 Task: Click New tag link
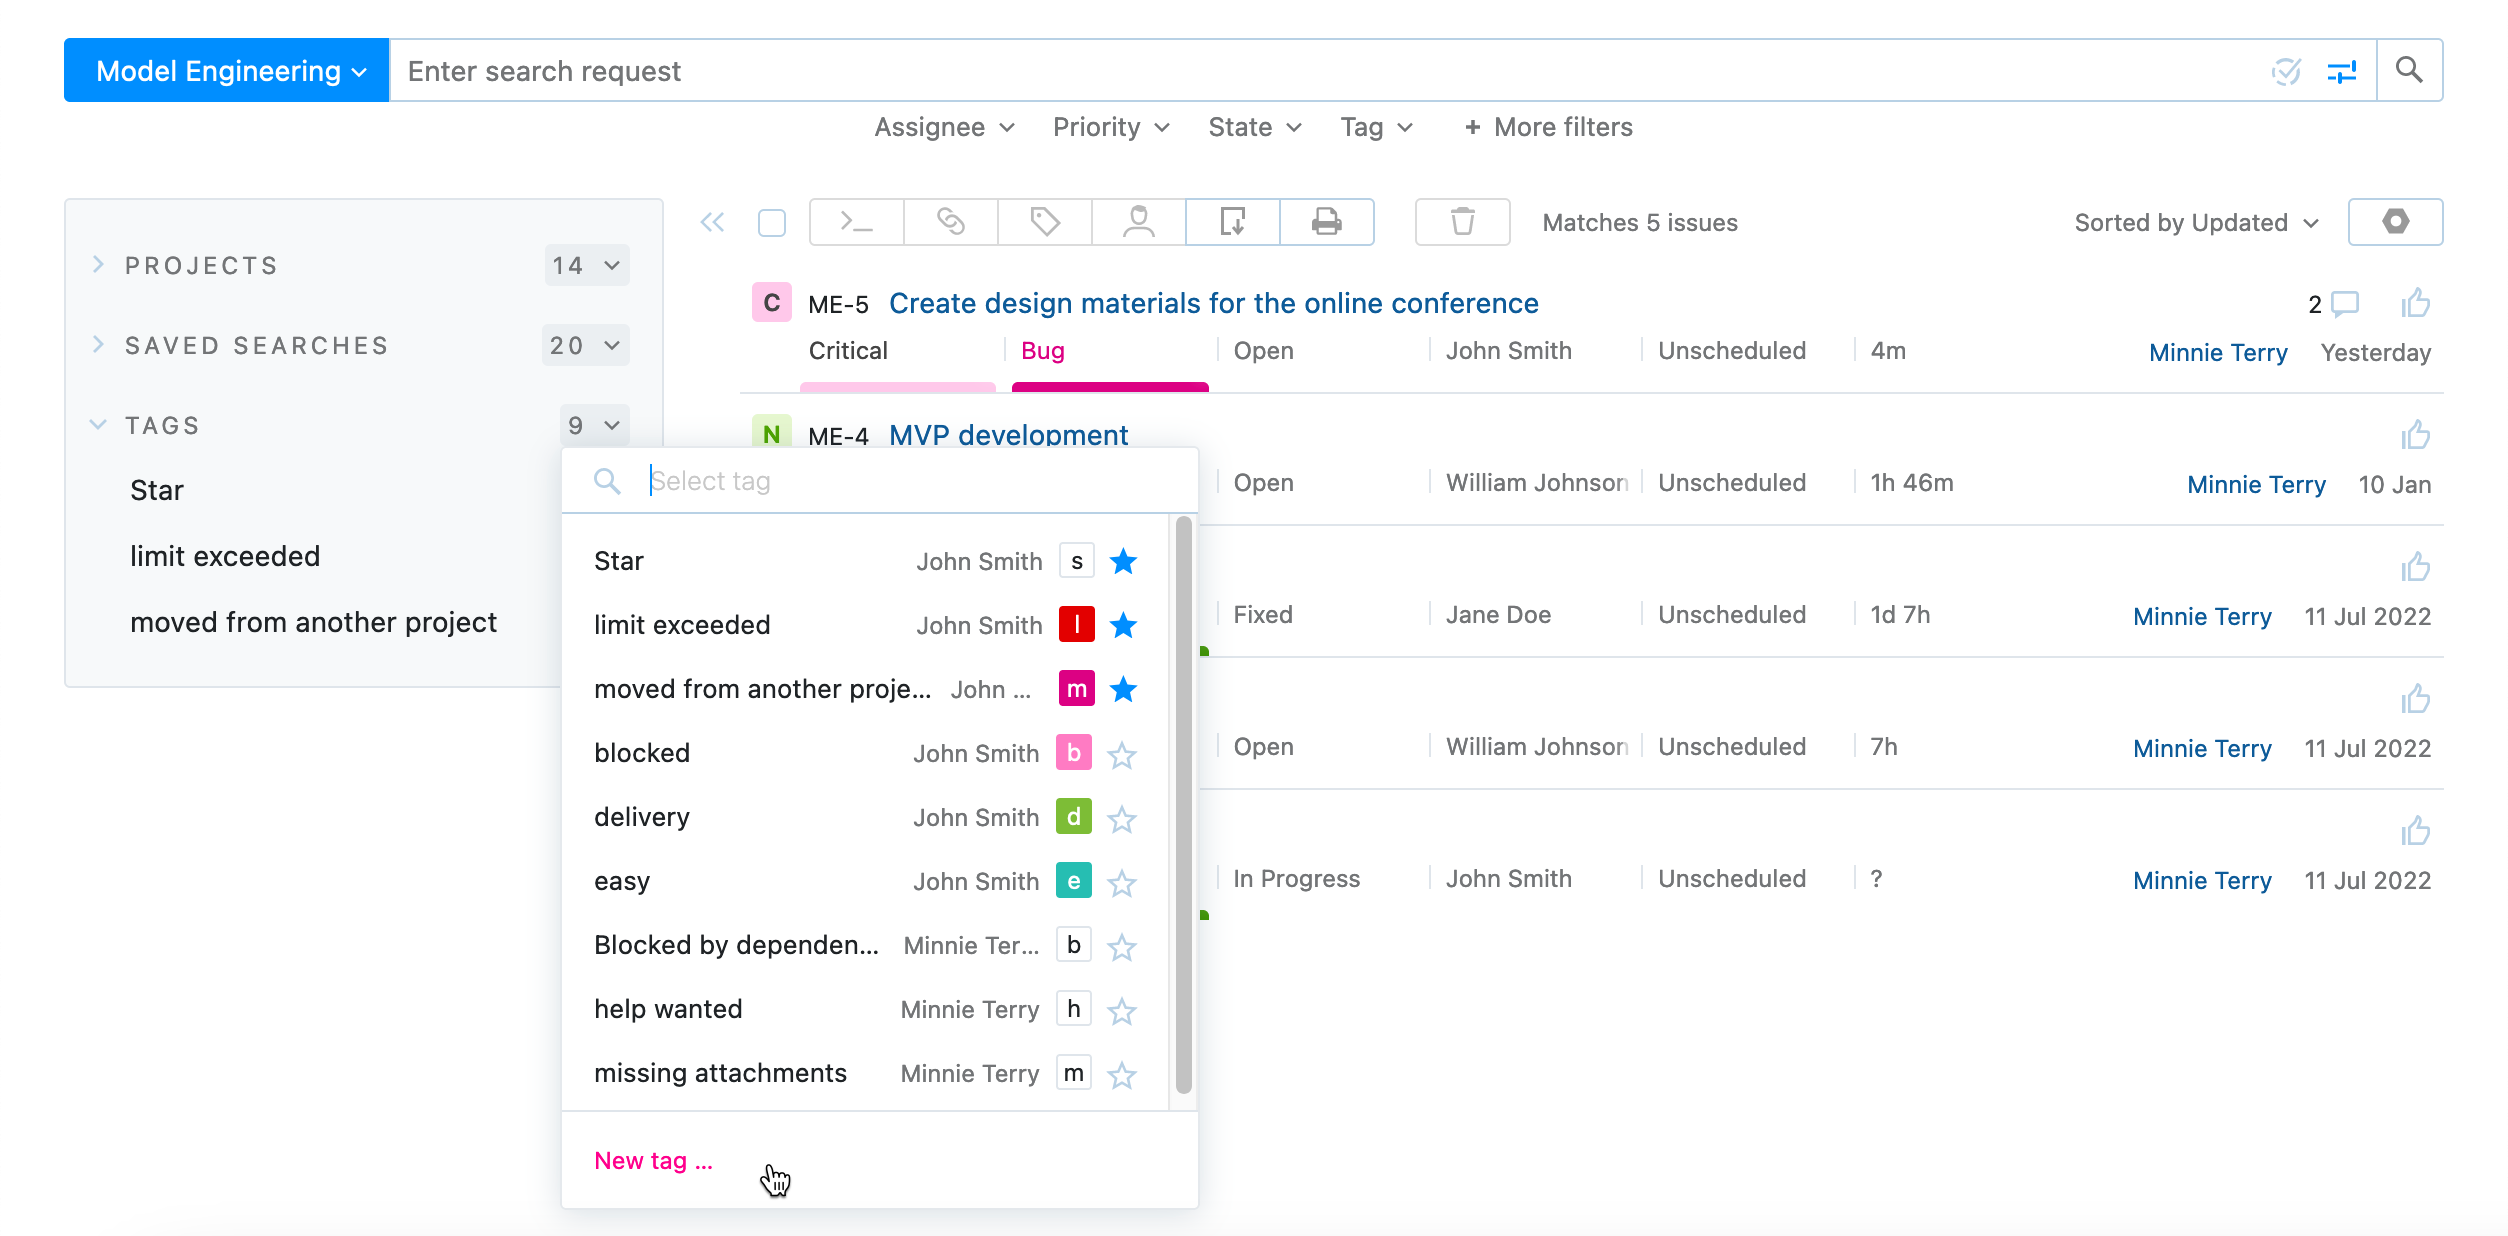tap(653, 1160)
